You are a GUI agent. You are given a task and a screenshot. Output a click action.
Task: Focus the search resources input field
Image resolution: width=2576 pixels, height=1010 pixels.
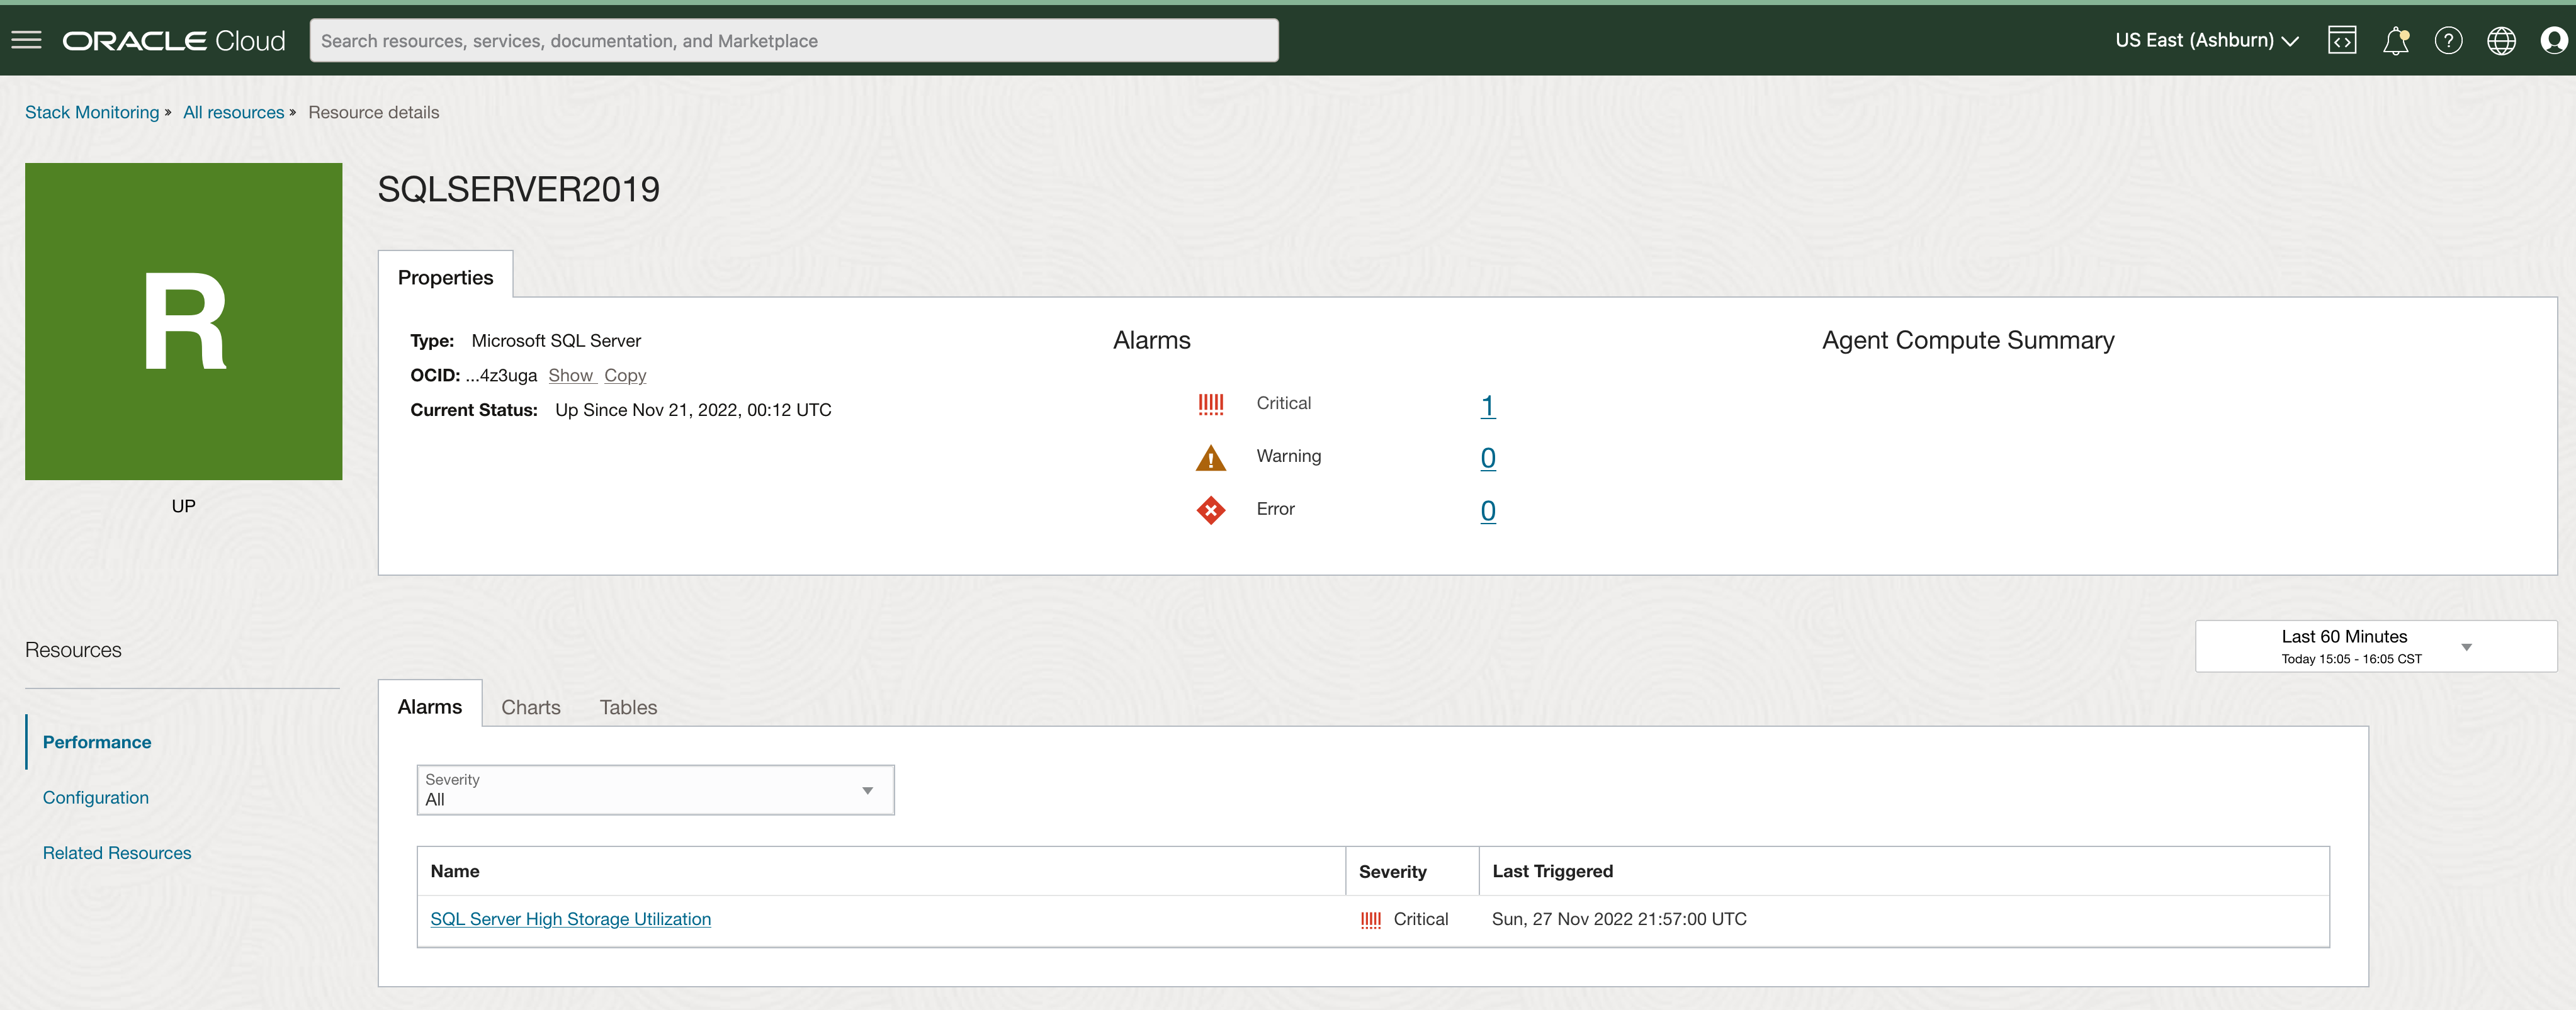coord(793,40)
